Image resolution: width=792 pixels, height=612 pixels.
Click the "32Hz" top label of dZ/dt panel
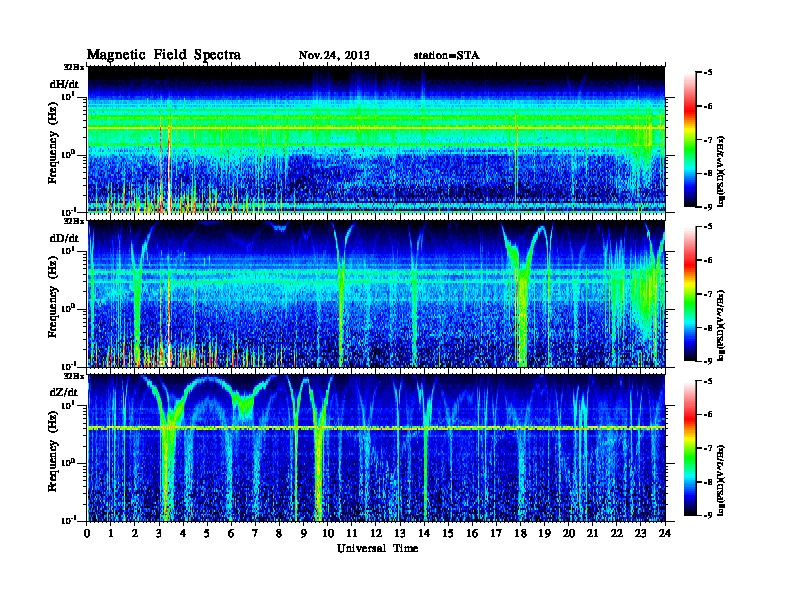point(74,376)
